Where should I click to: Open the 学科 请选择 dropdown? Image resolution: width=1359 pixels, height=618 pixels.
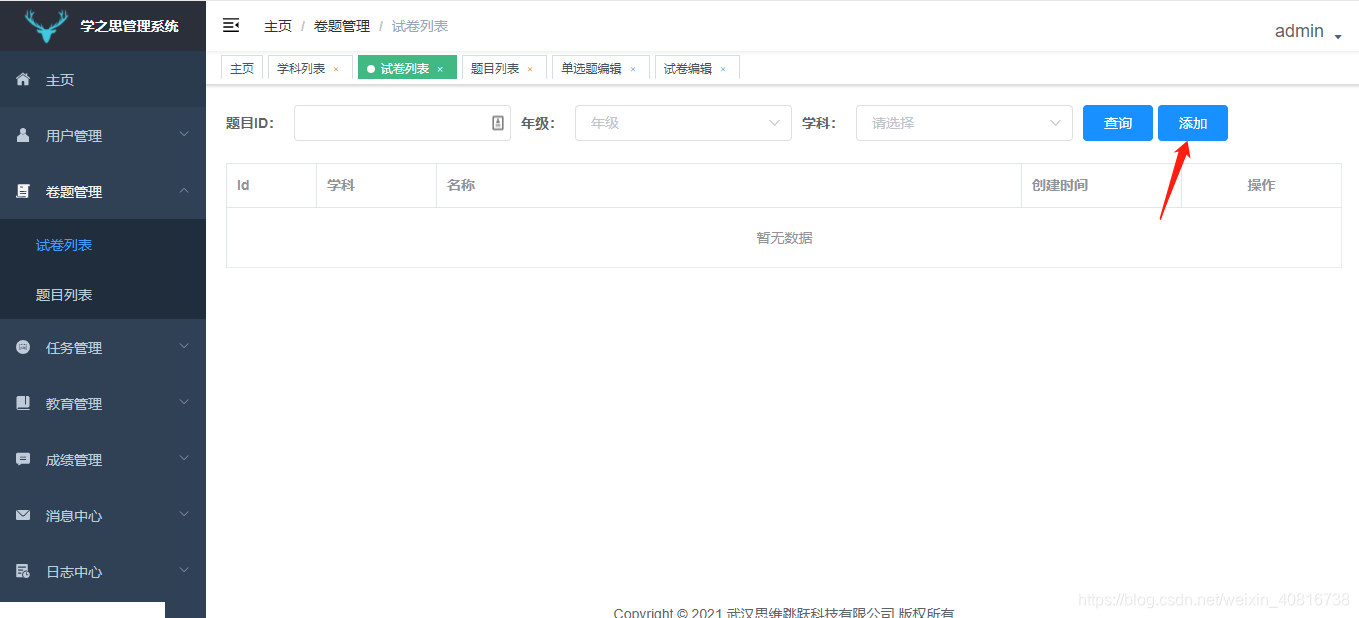[x=963, y=122]
